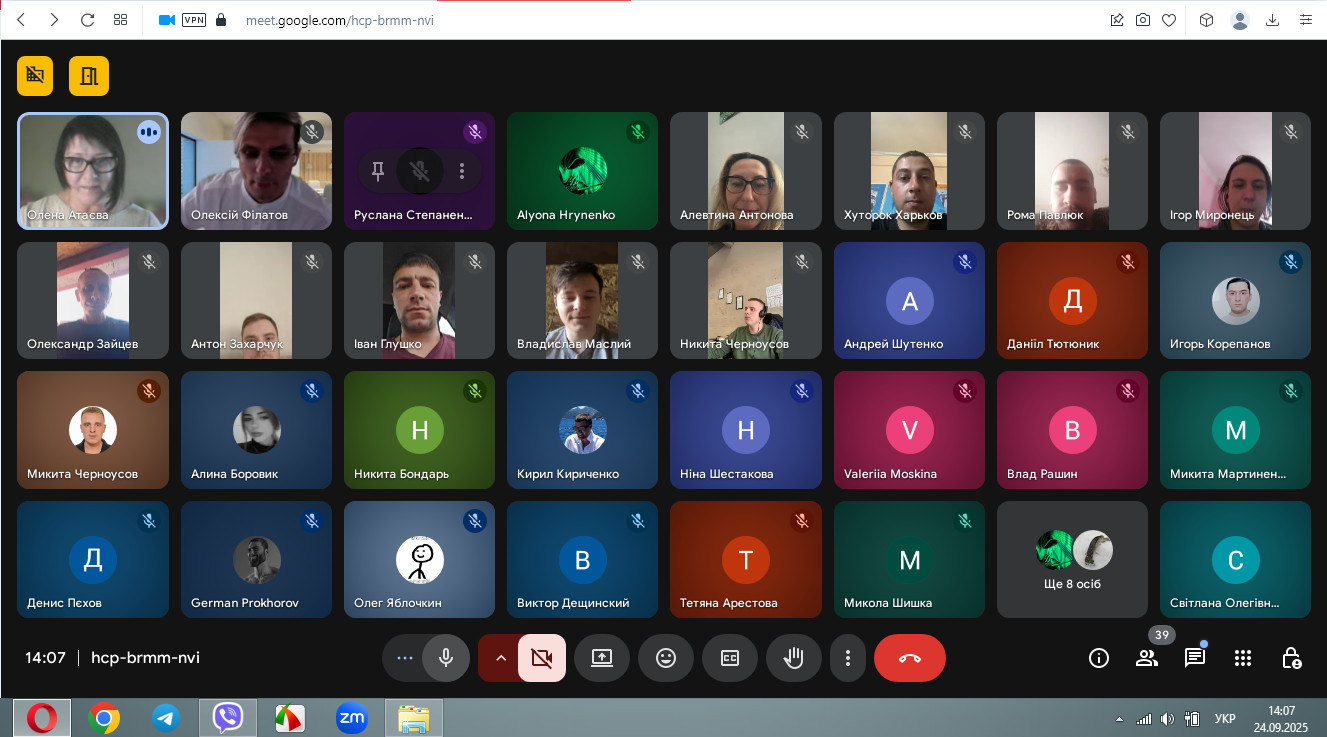
Task: Pin the Руслана Степаненко tile
Action: [x=378, y=172]
